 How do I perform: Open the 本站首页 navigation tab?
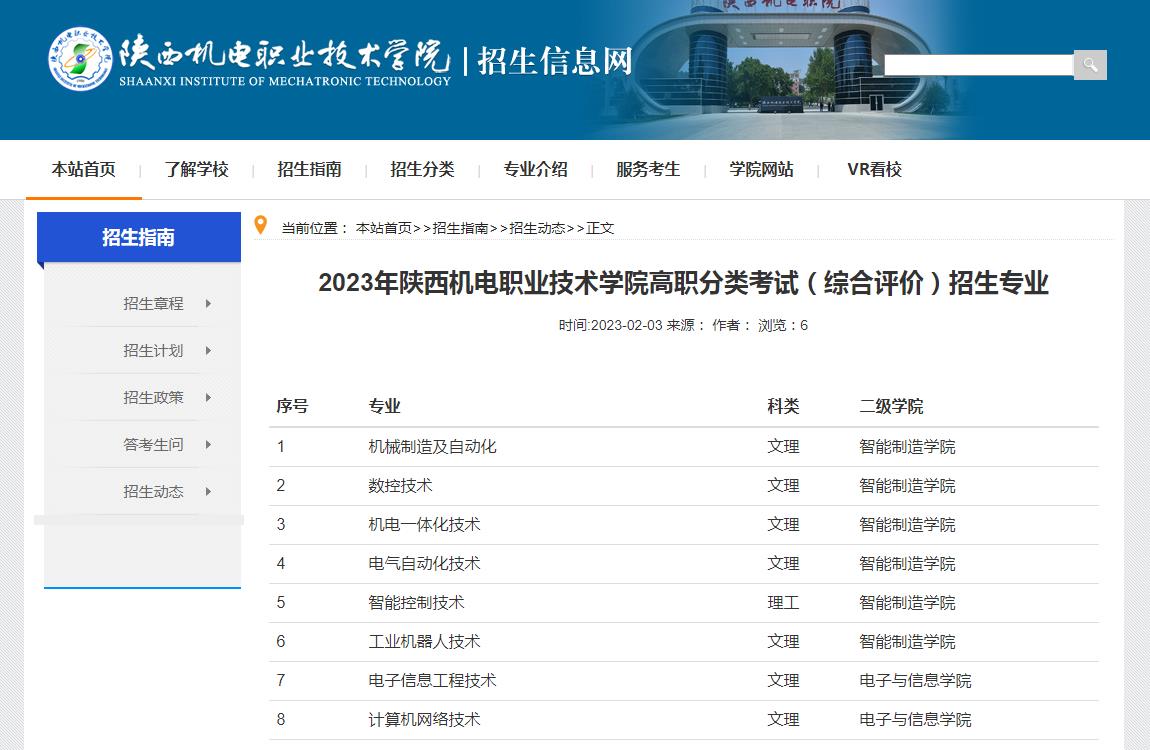click(84, 169)
